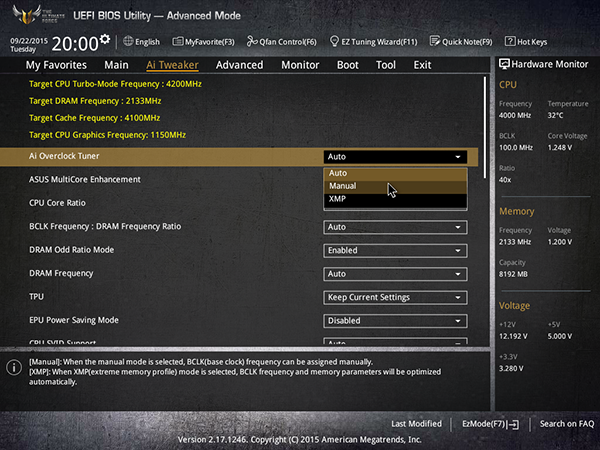
Task: Select EPU Power Saving Mode label
Action: coord(74,320)
